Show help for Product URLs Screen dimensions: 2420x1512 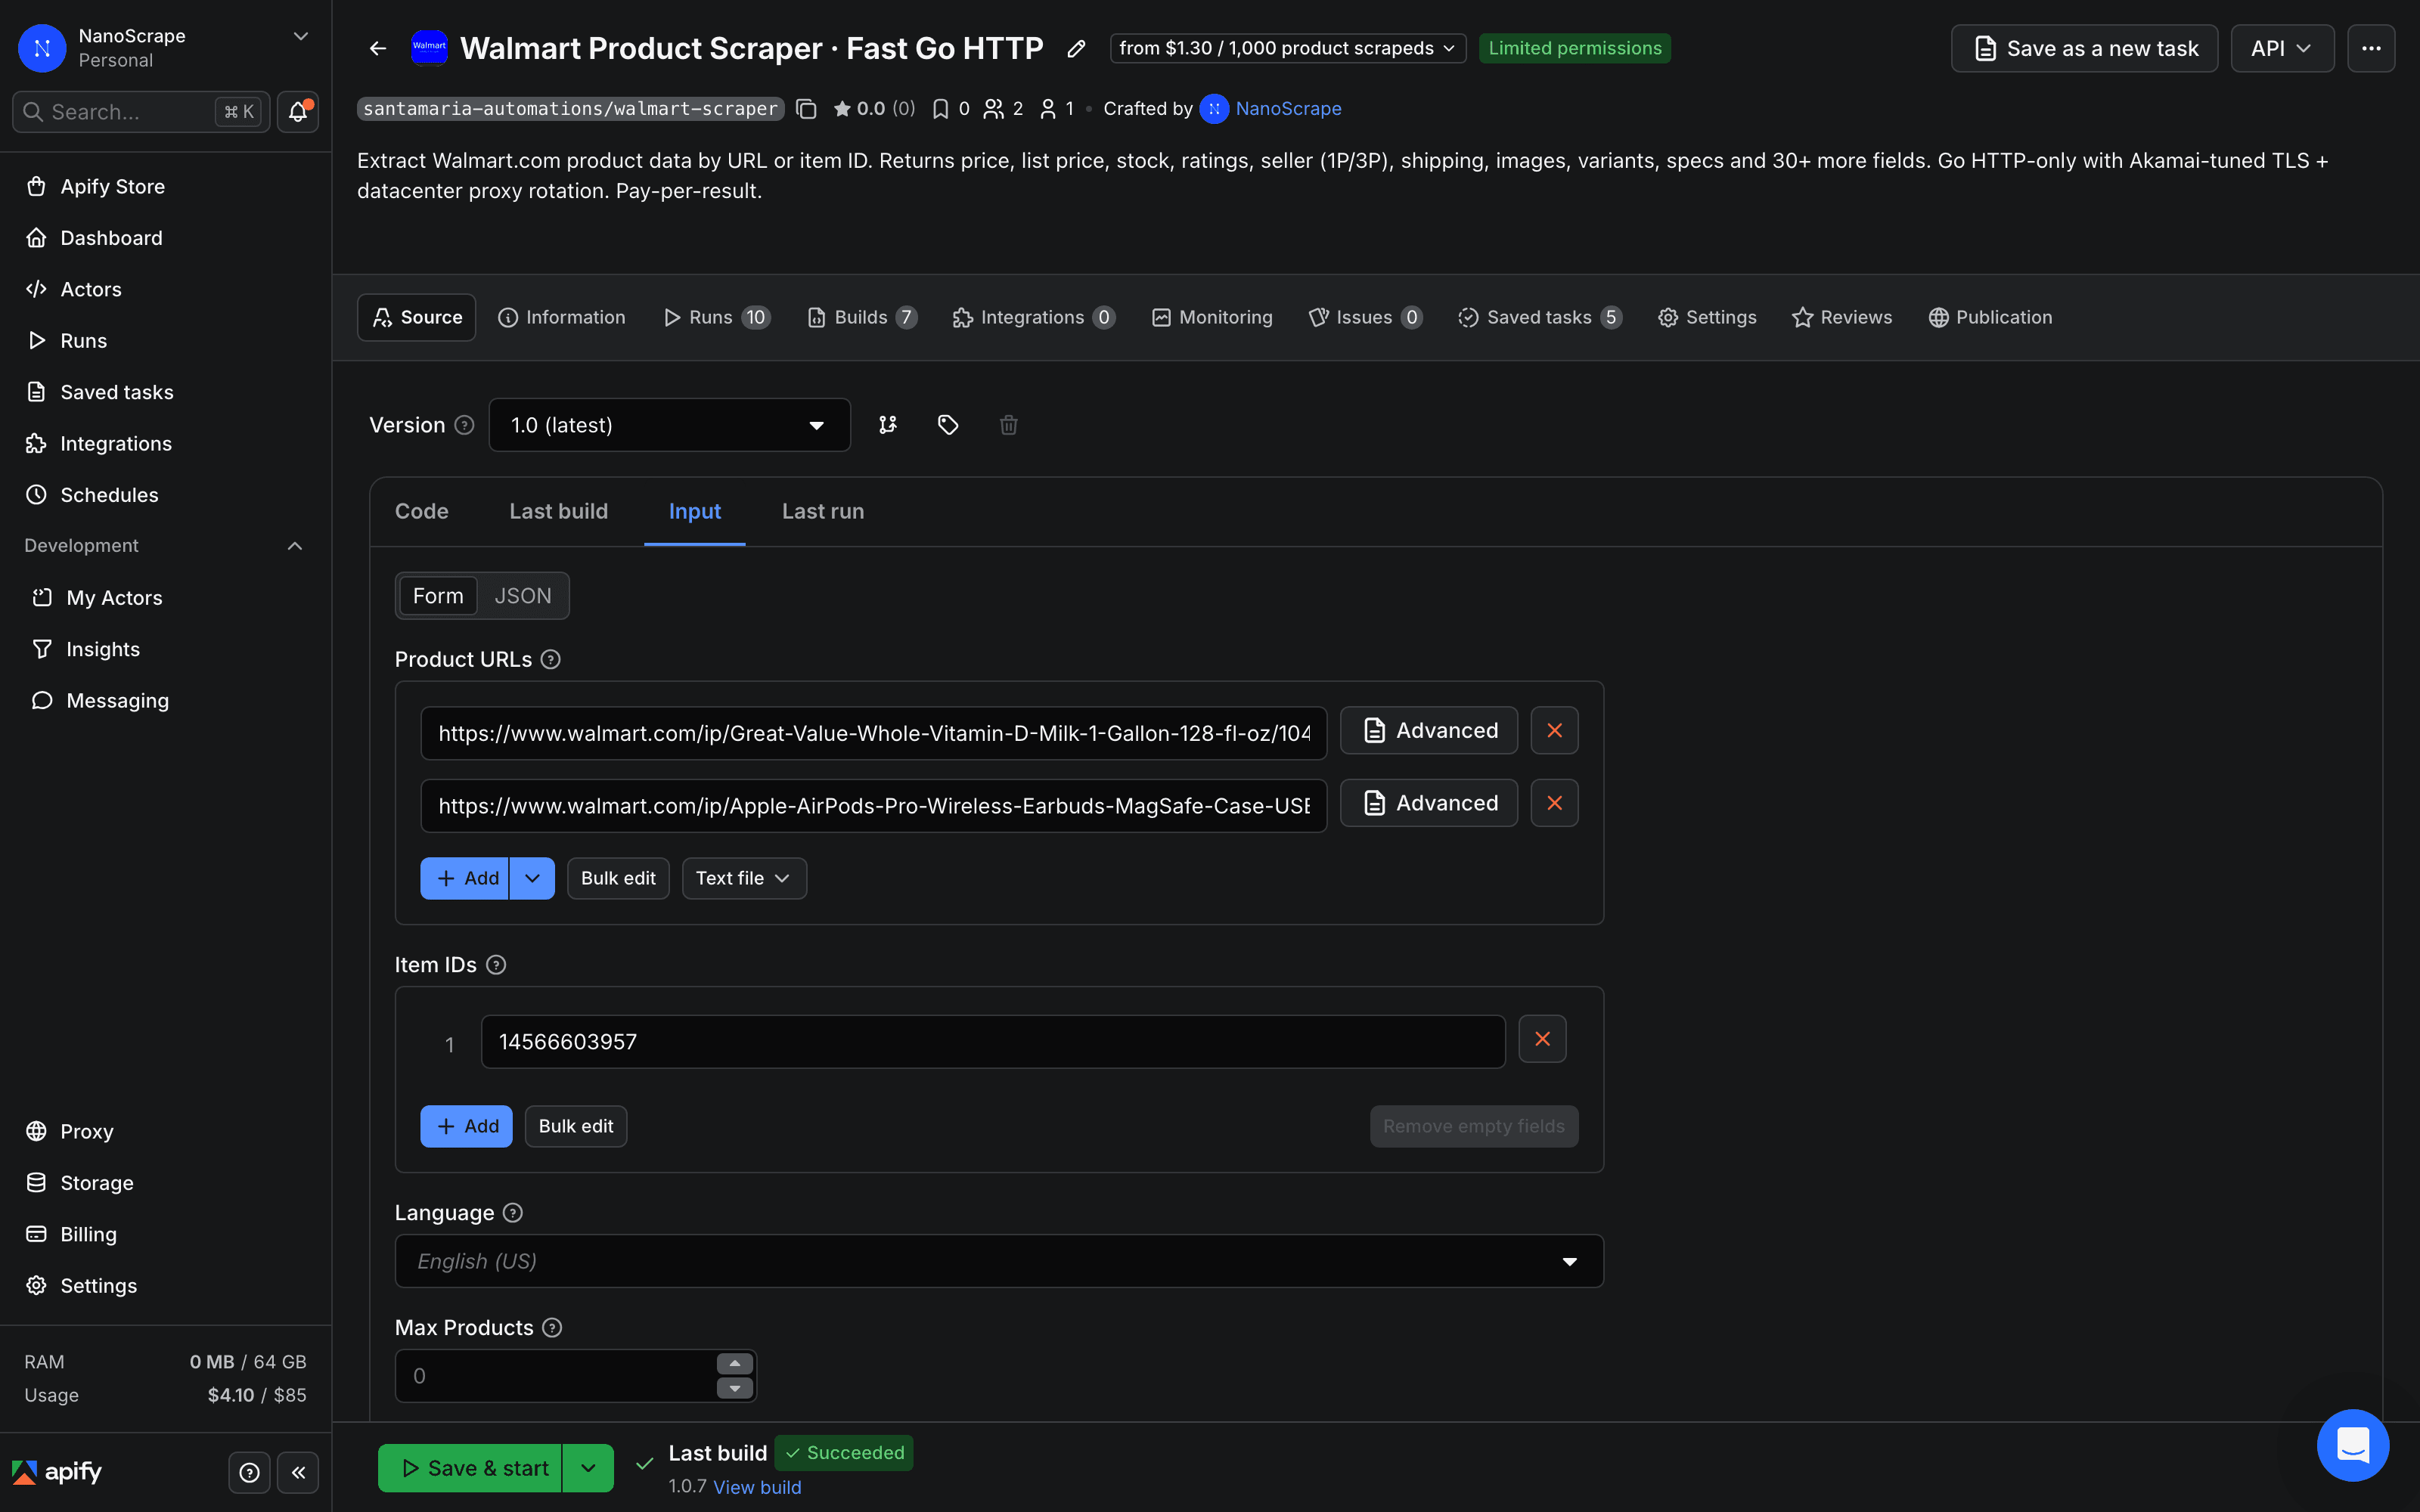pos(550,660)
